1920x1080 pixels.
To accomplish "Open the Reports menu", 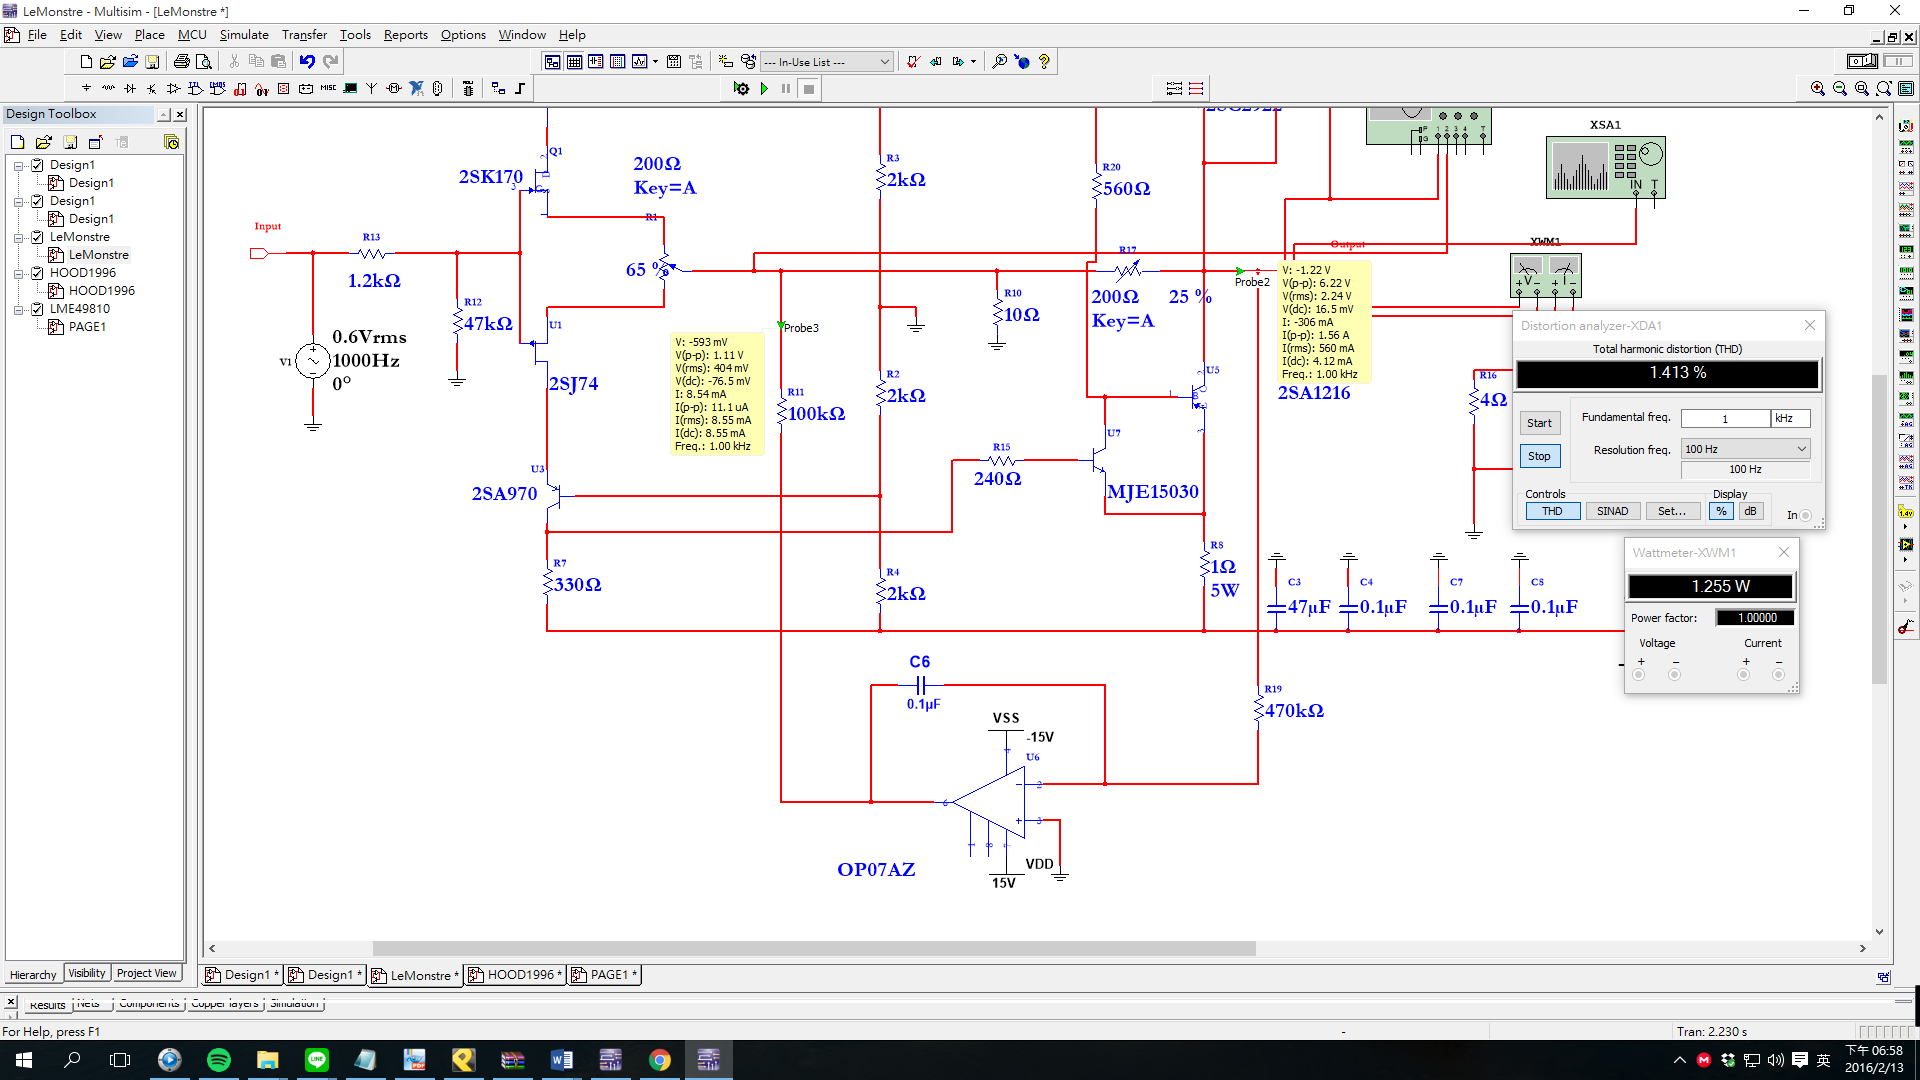I will (x=405, y=35).
